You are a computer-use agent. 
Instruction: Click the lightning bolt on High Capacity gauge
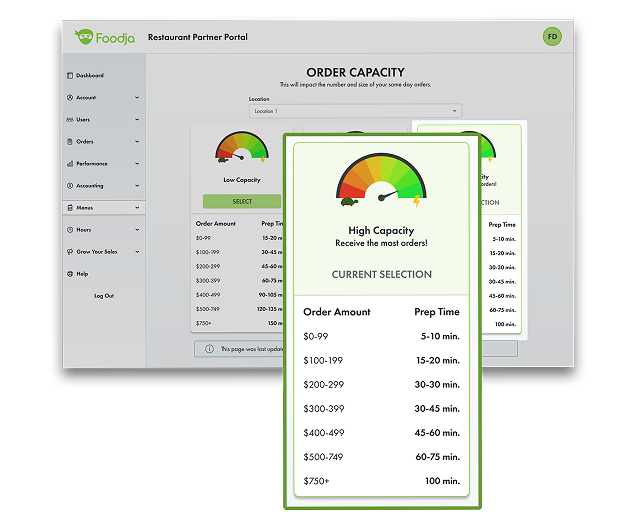coord(416,201)
